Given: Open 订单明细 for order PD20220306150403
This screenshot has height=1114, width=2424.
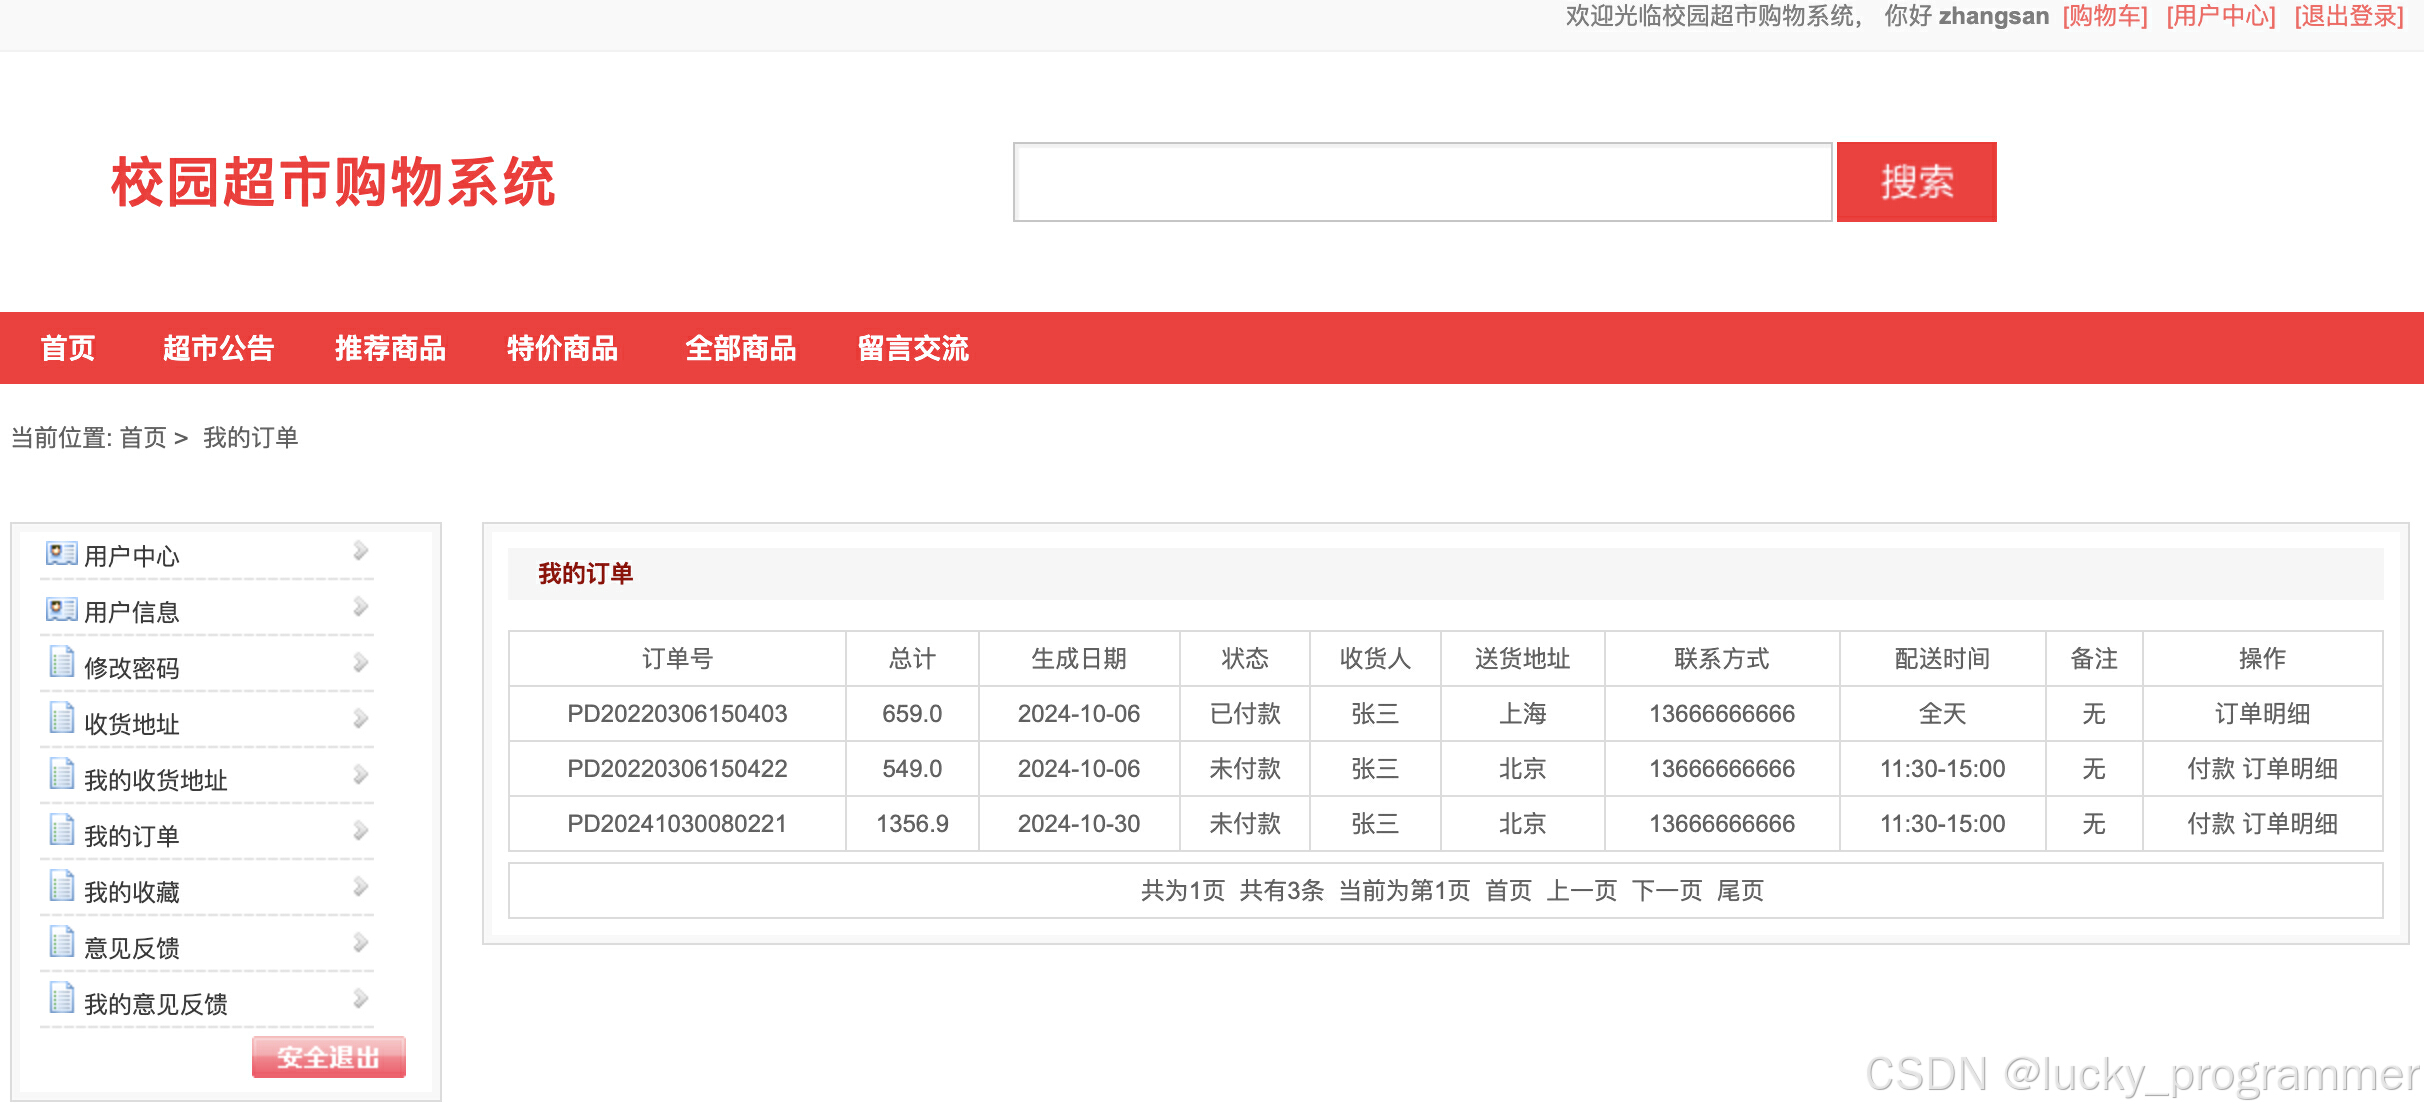Looking at the screenshot, I should 2262,714.
